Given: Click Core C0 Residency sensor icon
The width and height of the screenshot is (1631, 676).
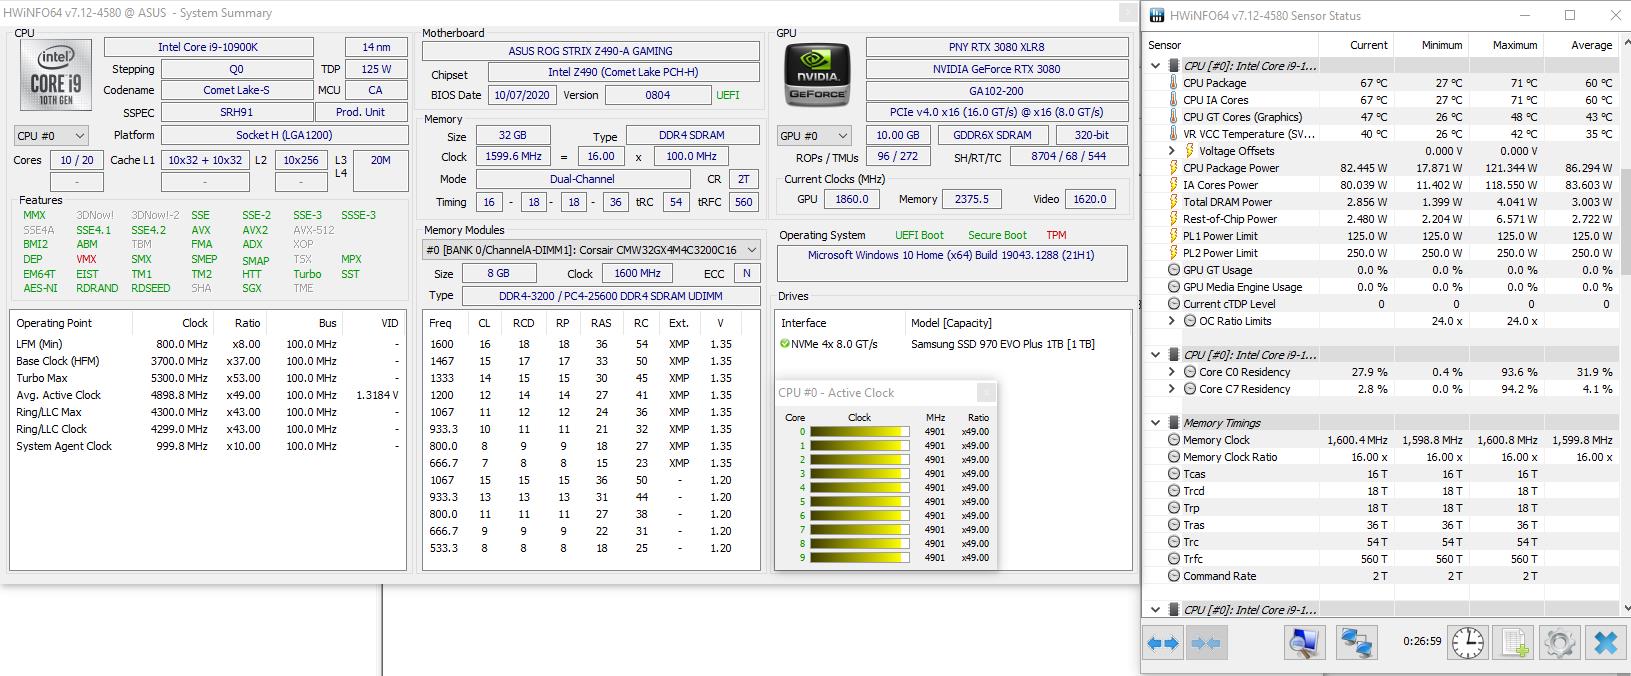Looking at the screenshot, I should 1190,372.
